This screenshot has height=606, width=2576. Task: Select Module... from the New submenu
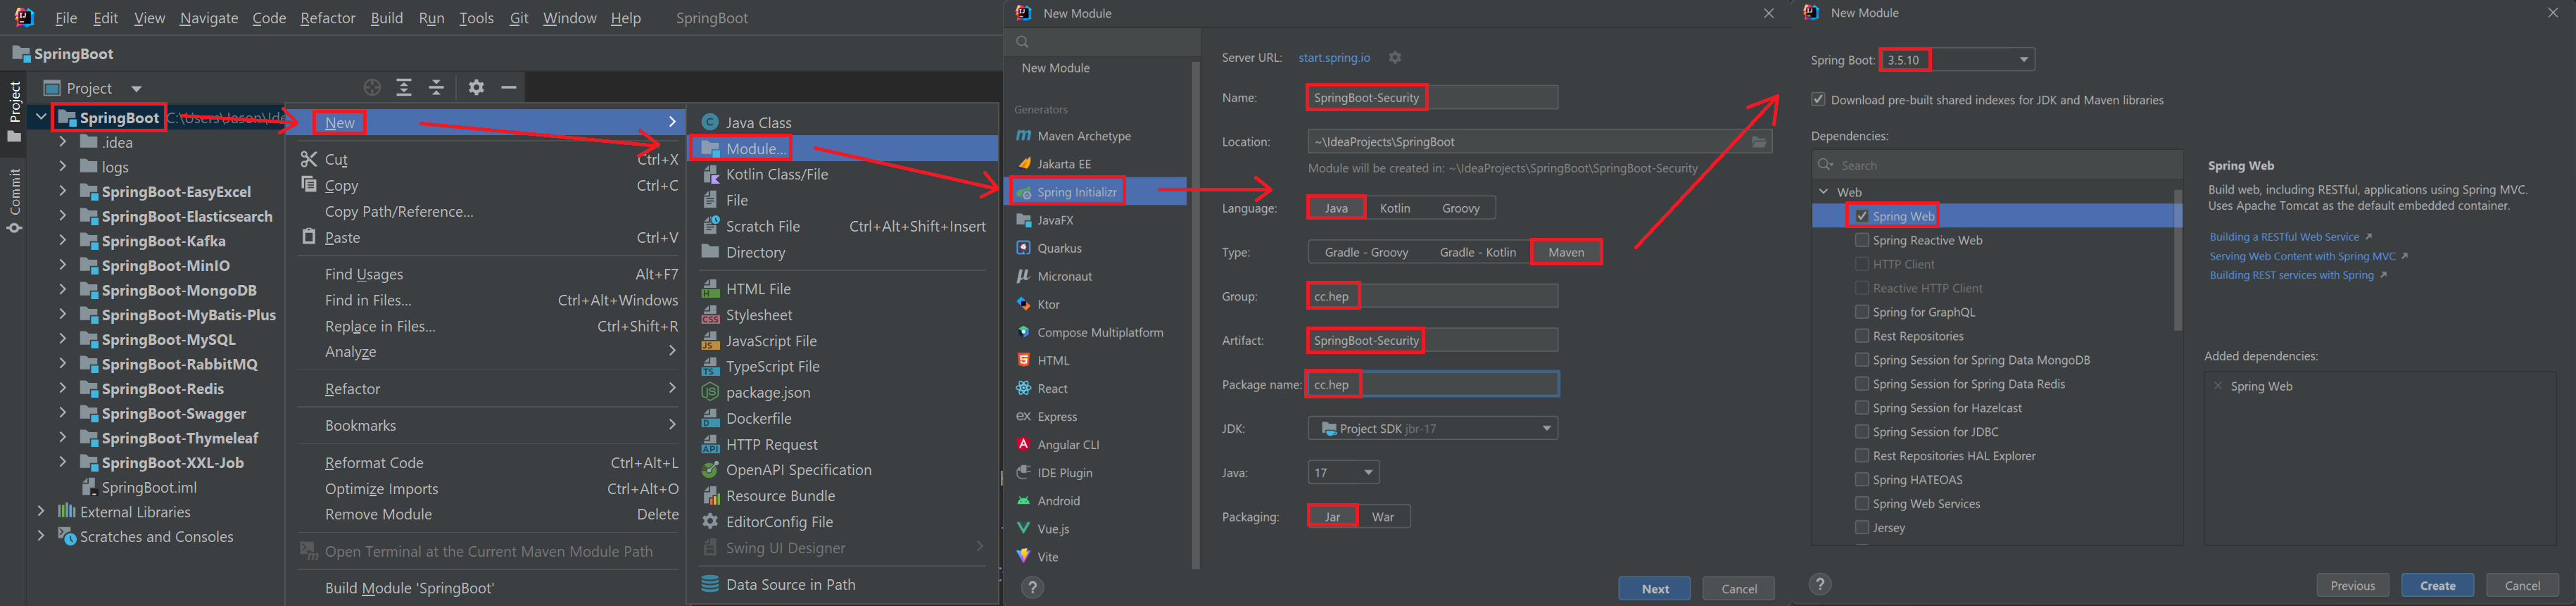[756, 149]
